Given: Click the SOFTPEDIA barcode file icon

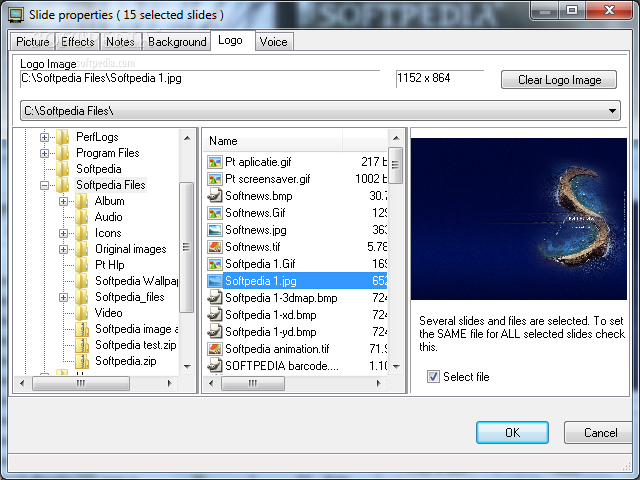Looking at the screenshot, I should tap(215, 366).
